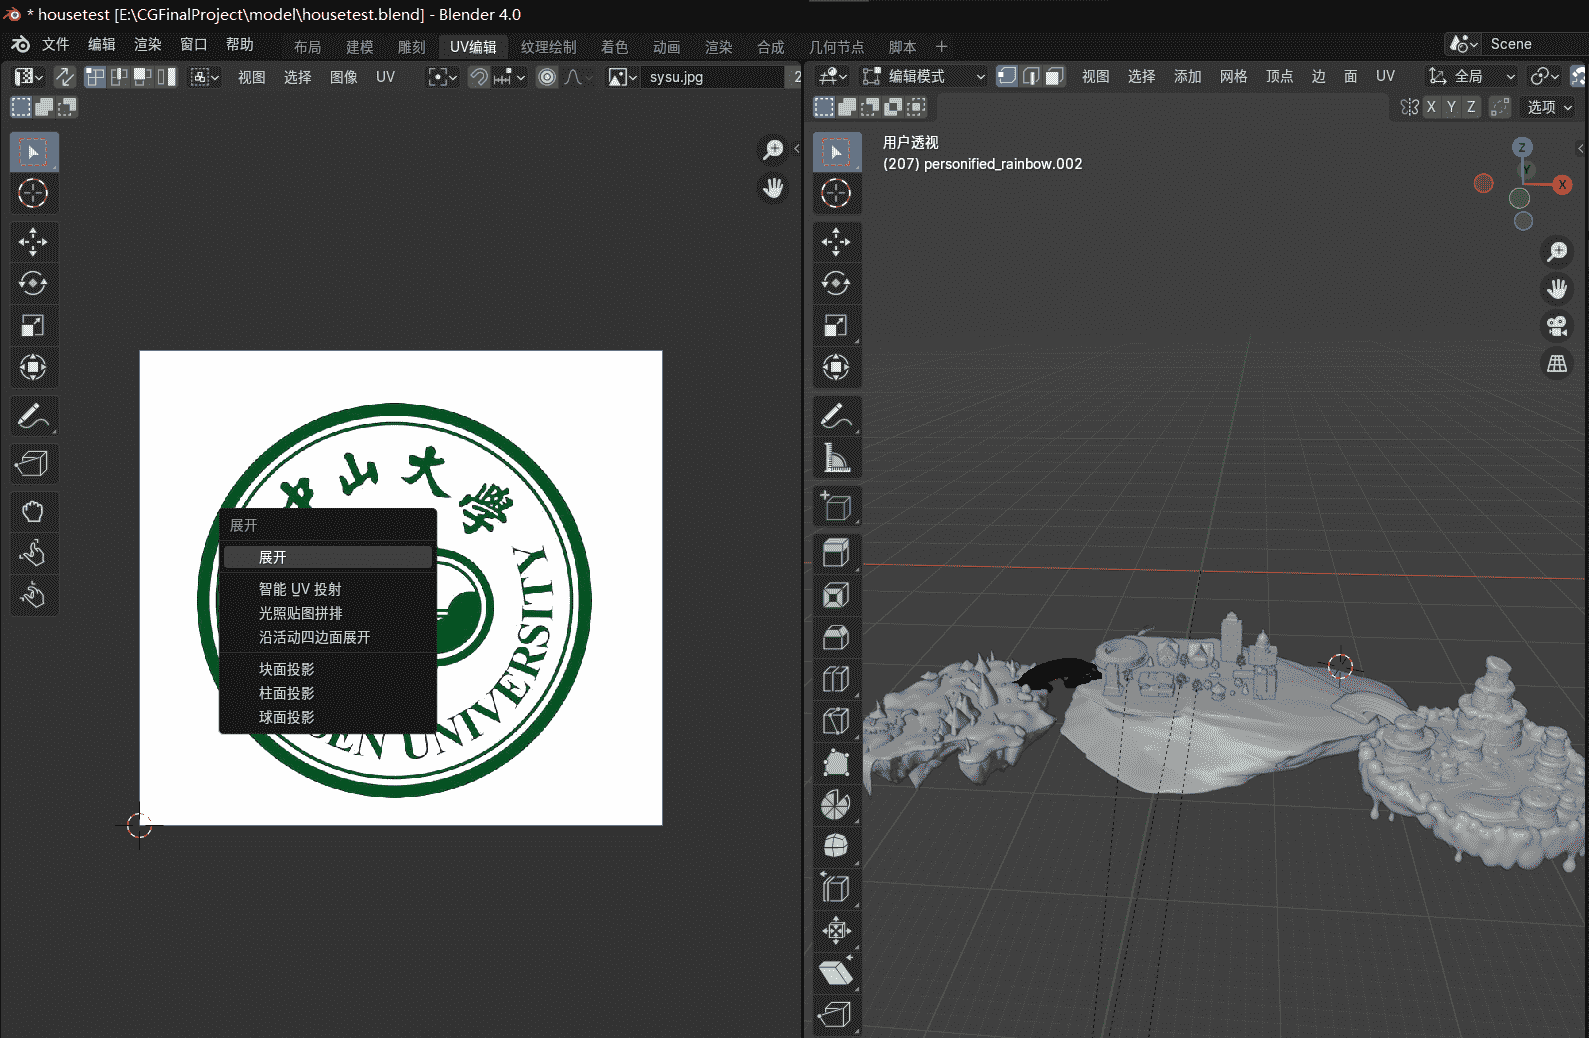The height and width of the screenshot is (1038, 1589).
Task: Toggle proportional editing in the UV editor
Action: pyautogui.click(x=547, y=76)
